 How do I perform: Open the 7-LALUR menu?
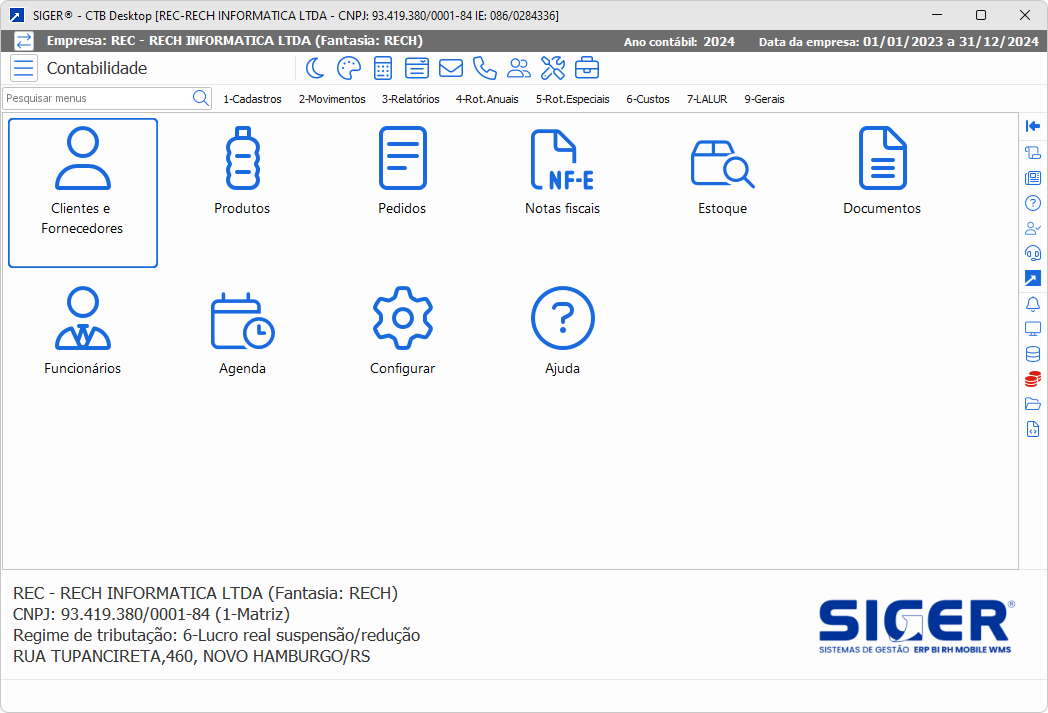[x=706, y=99]
